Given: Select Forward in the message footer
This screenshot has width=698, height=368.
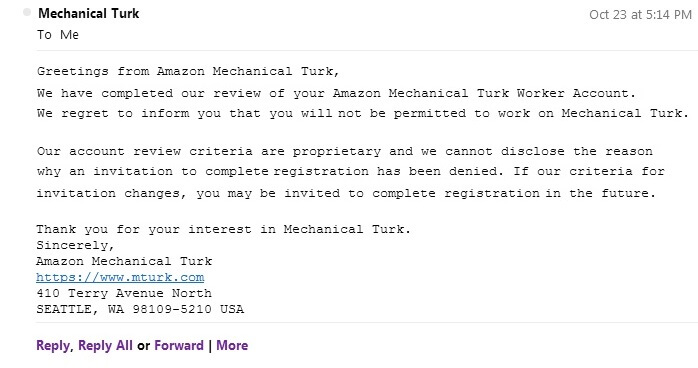Looking at the screenshot, I should (179, 345).
